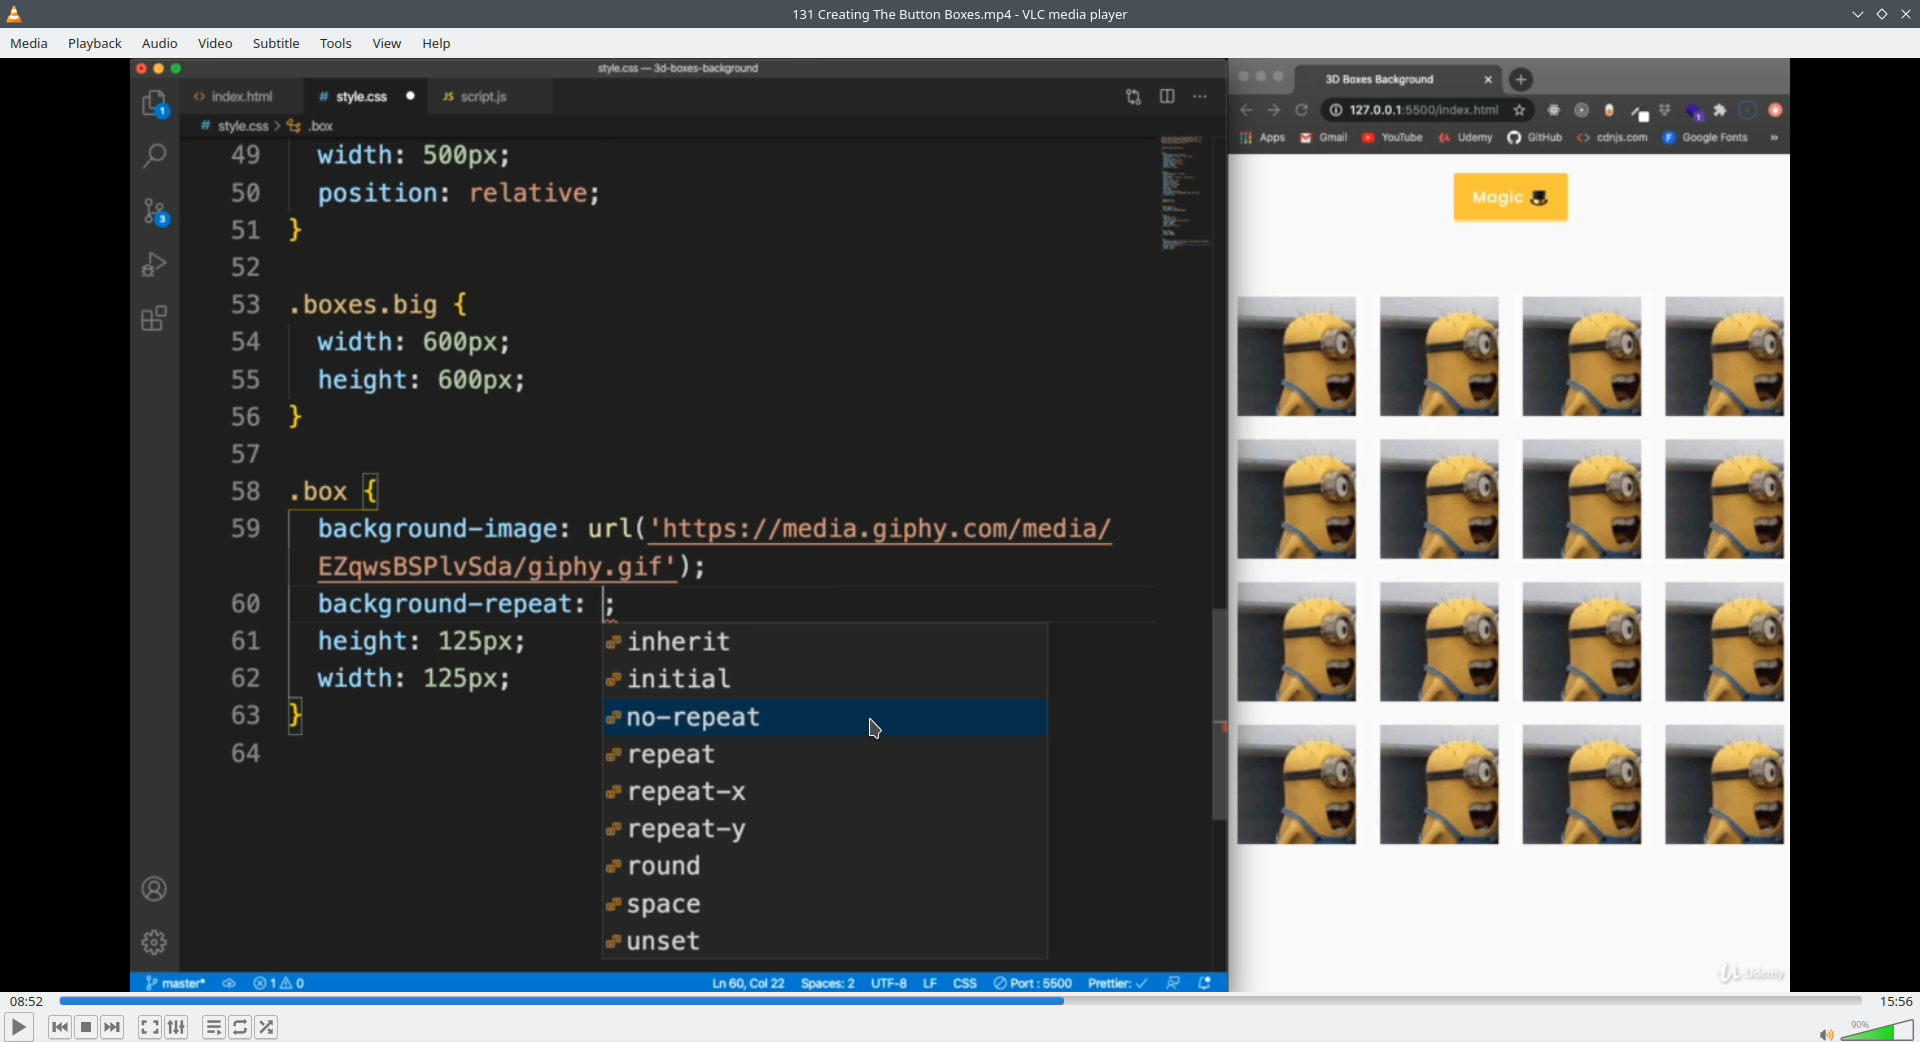Toggle random shuffle playback in VLC
1920x1042 pixels.
266,1027
